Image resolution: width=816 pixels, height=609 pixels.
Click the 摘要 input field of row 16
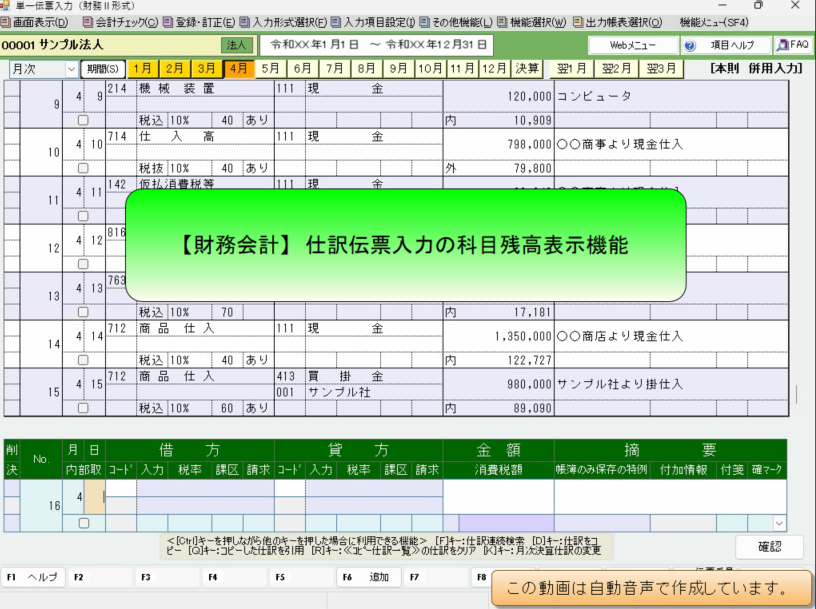670,497
